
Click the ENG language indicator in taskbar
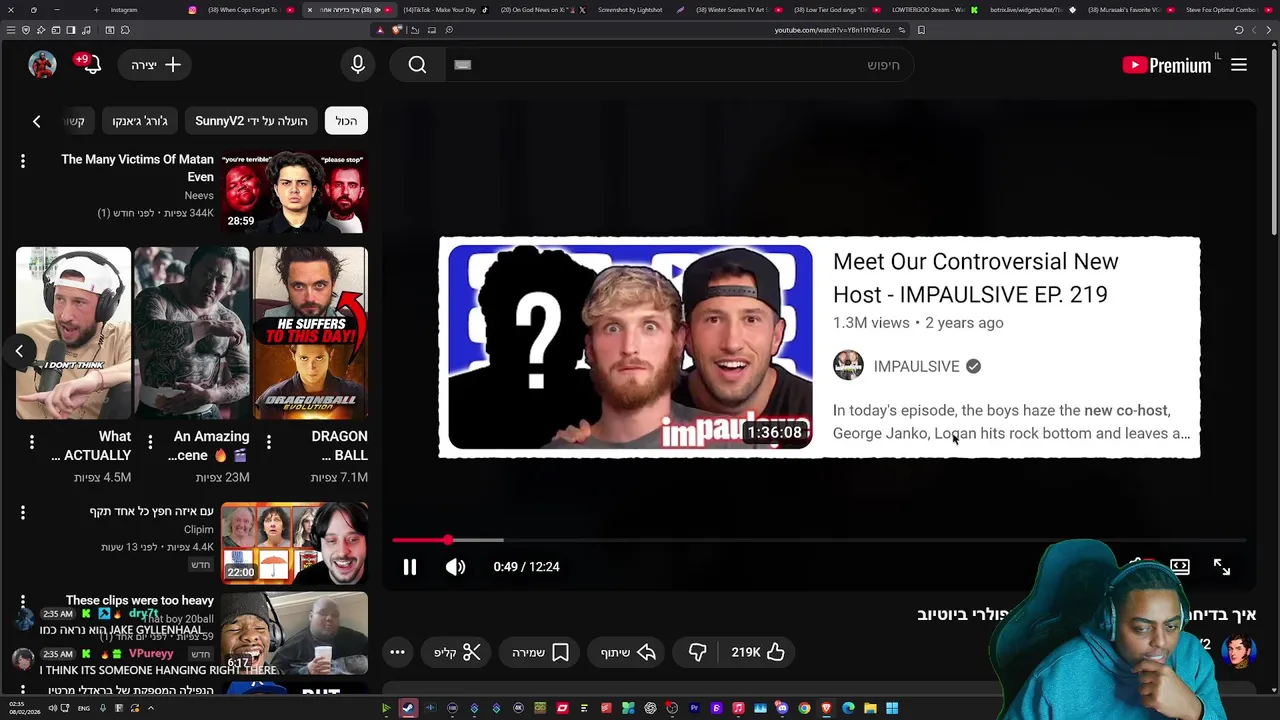[84, 708]
